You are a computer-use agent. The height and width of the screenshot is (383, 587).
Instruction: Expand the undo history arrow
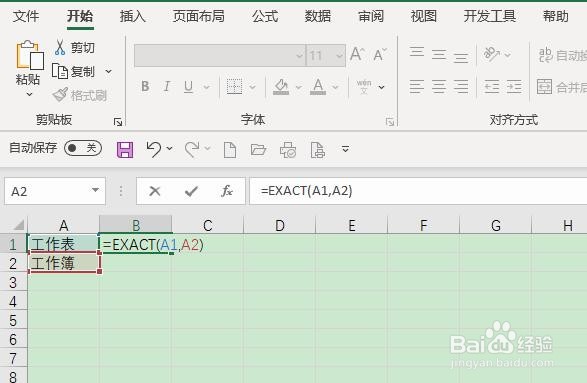[x=170, y=149]
